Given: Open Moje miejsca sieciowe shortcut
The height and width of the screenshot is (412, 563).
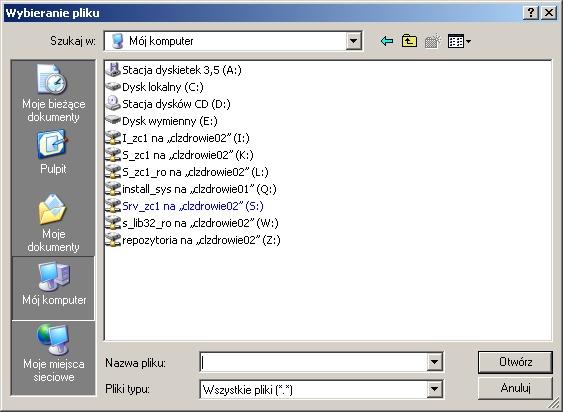Looking at the screenshot, I should 53,353.
